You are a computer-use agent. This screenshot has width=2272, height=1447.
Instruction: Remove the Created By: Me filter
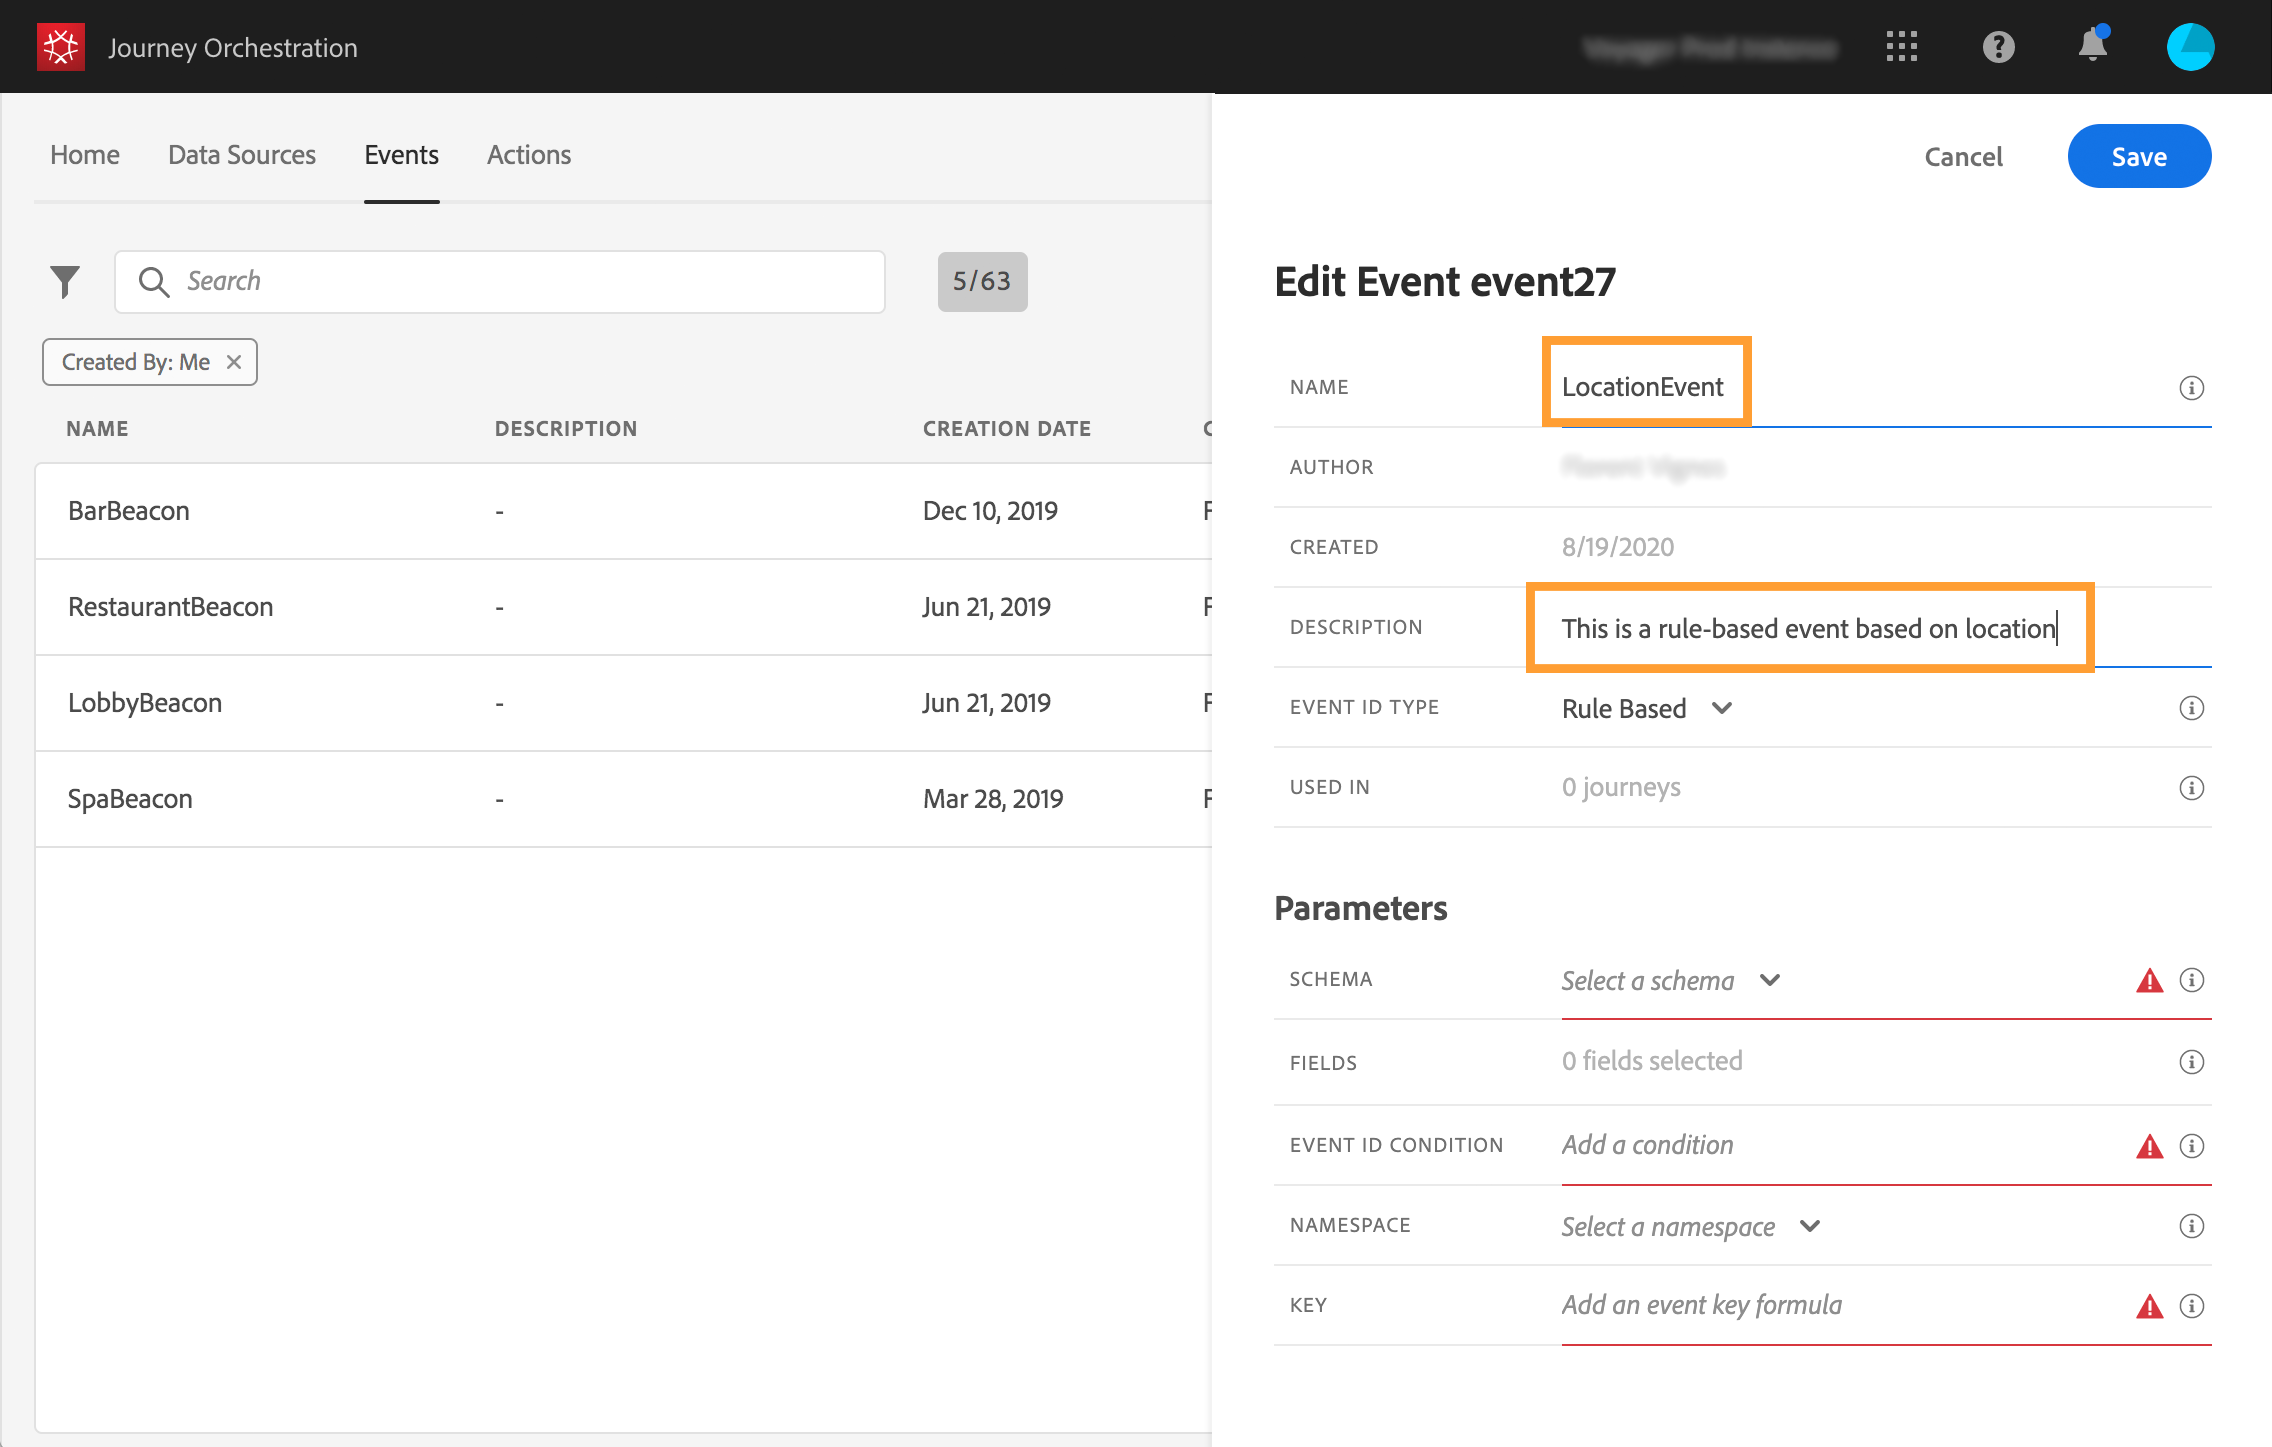click(234, 362)
